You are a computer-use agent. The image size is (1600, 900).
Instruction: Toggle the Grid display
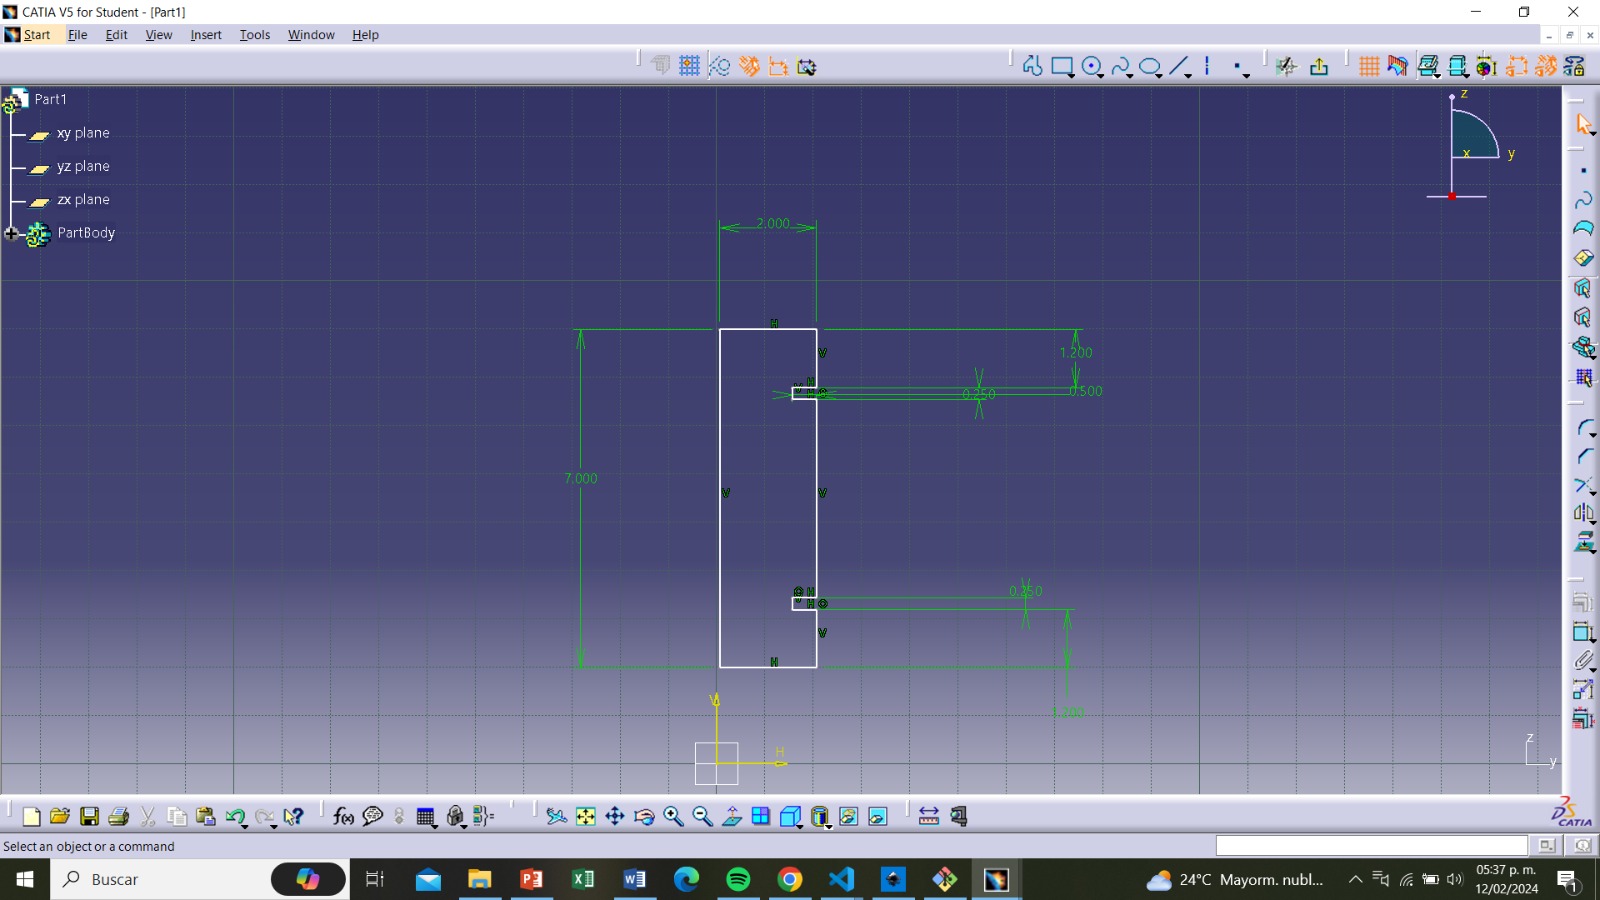coord(1369,66)
